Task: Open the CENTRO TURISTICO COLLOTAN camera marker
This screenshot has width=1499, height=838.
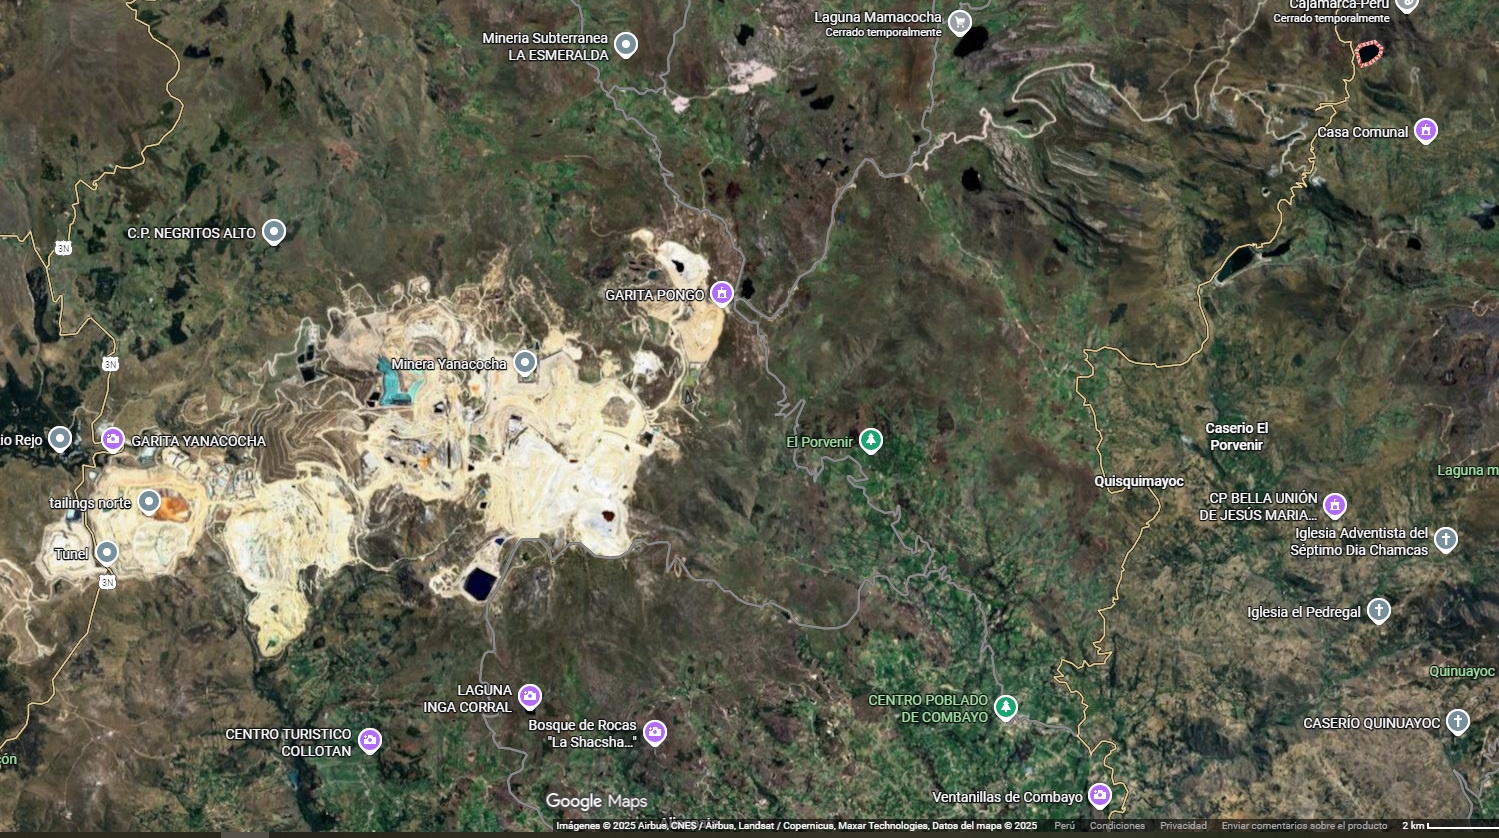Action: click(x=370, y=741)
